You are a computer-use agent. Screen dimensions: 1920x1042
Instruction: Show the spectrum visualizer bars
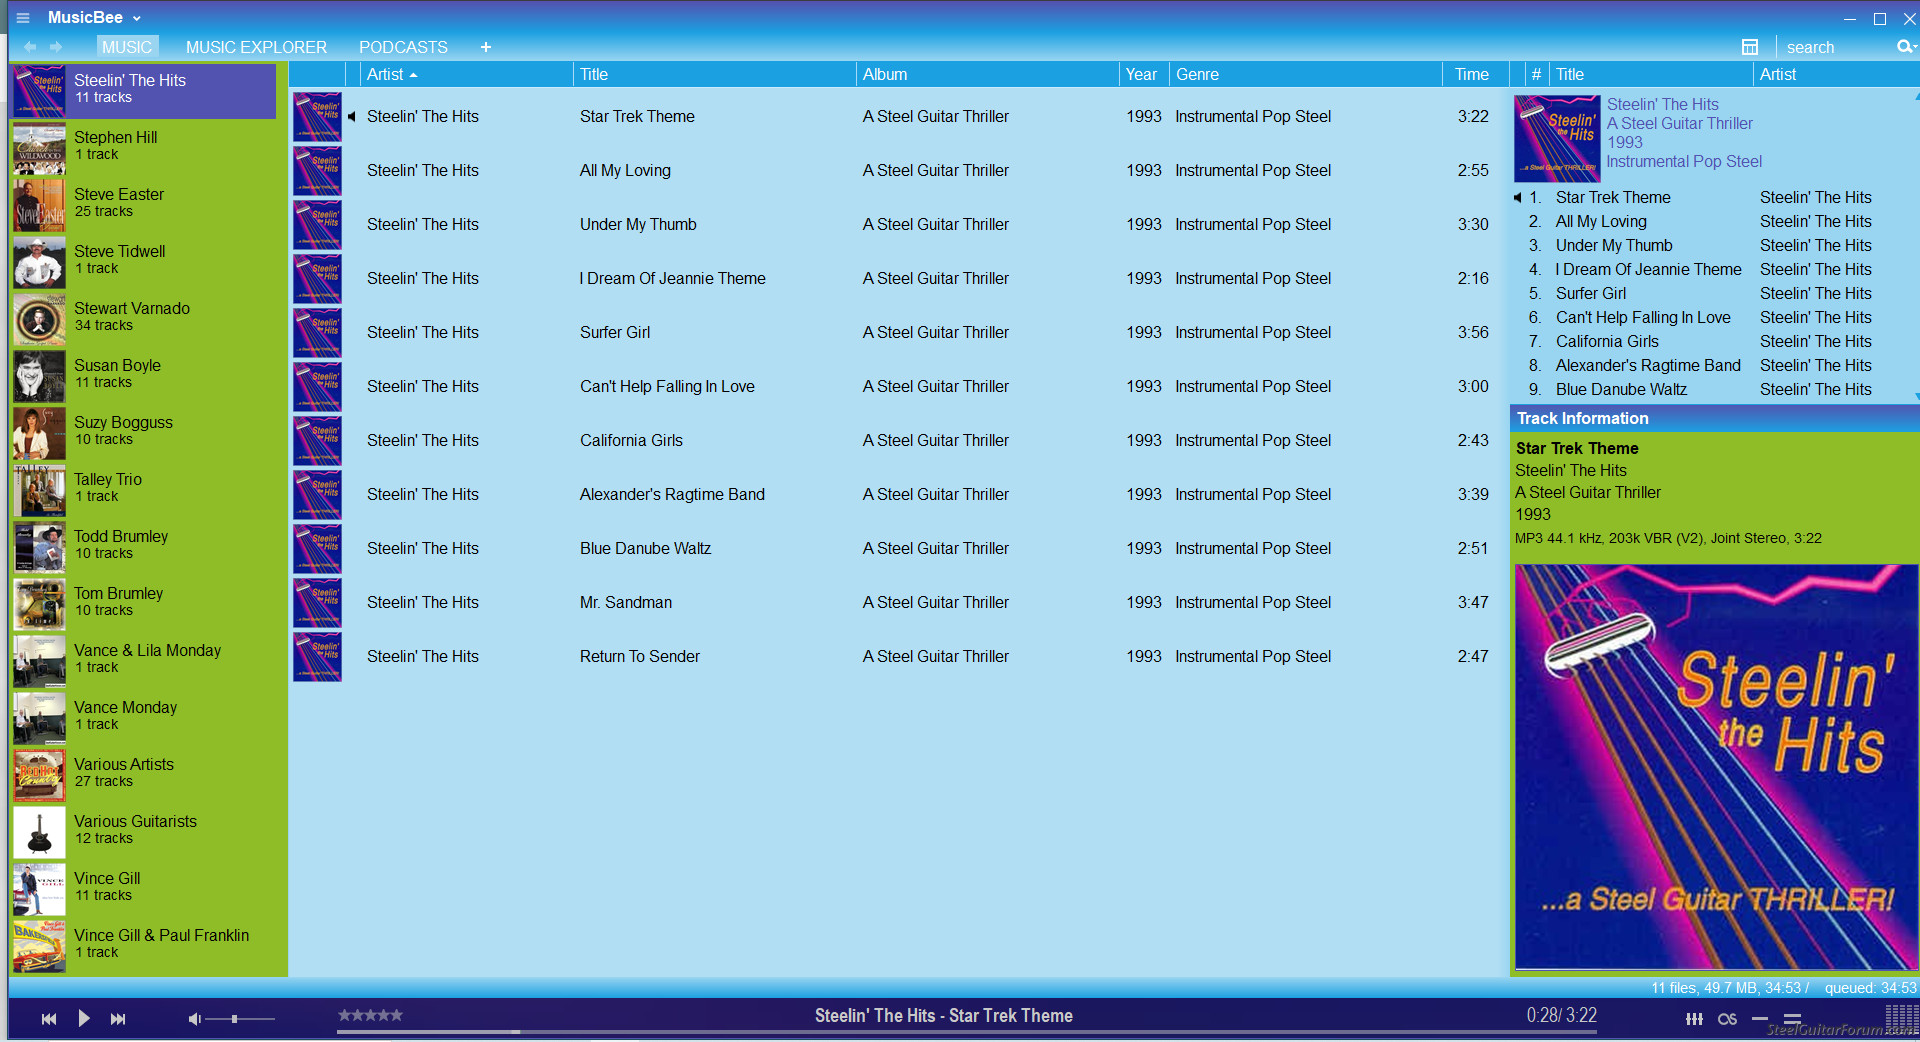pyautogui.click(x=1902, y=1017)
